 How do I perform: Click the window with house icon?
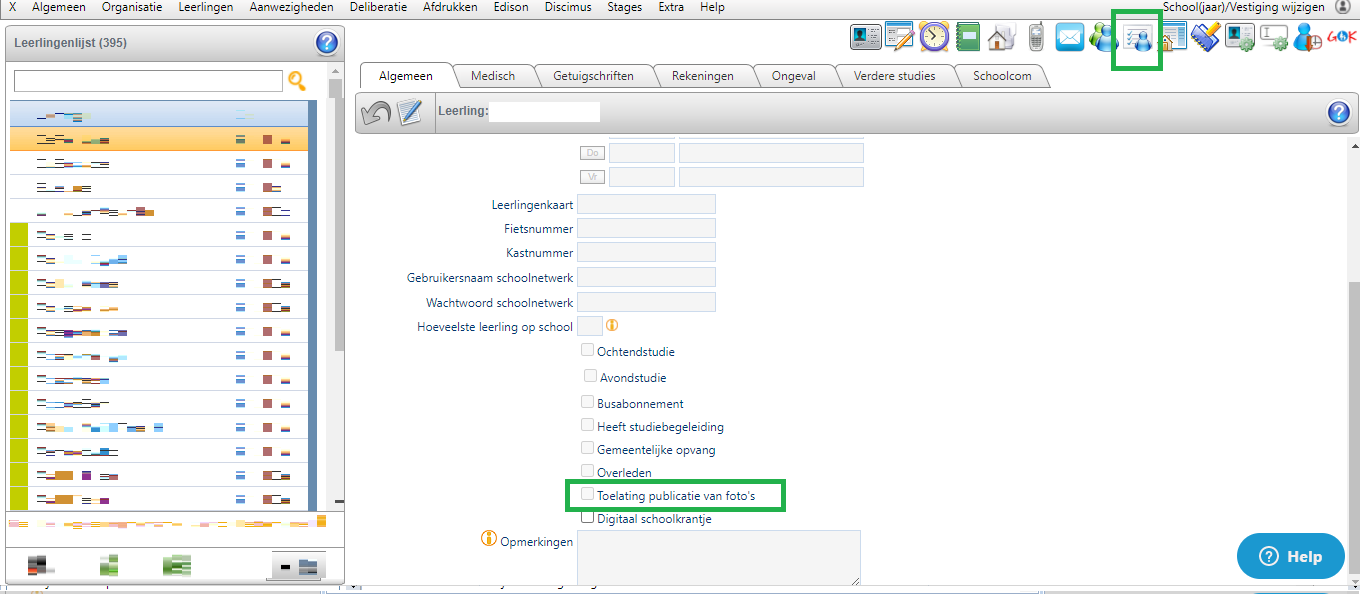1172,38
